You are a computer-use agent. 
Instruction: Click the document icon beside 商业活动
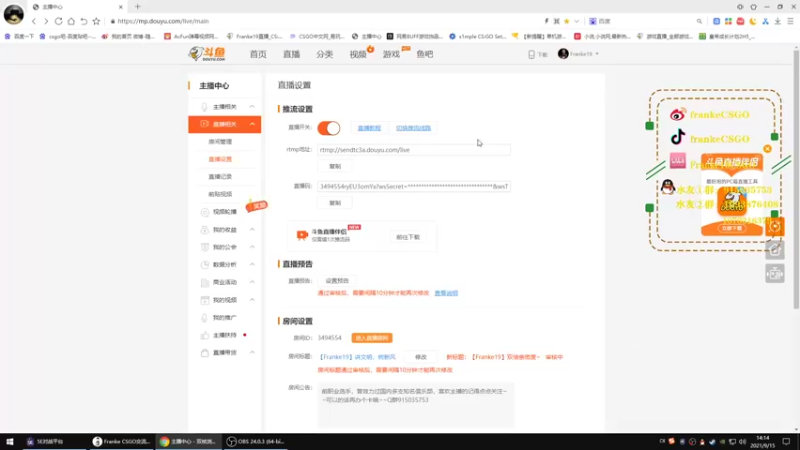tap(205, 282)
